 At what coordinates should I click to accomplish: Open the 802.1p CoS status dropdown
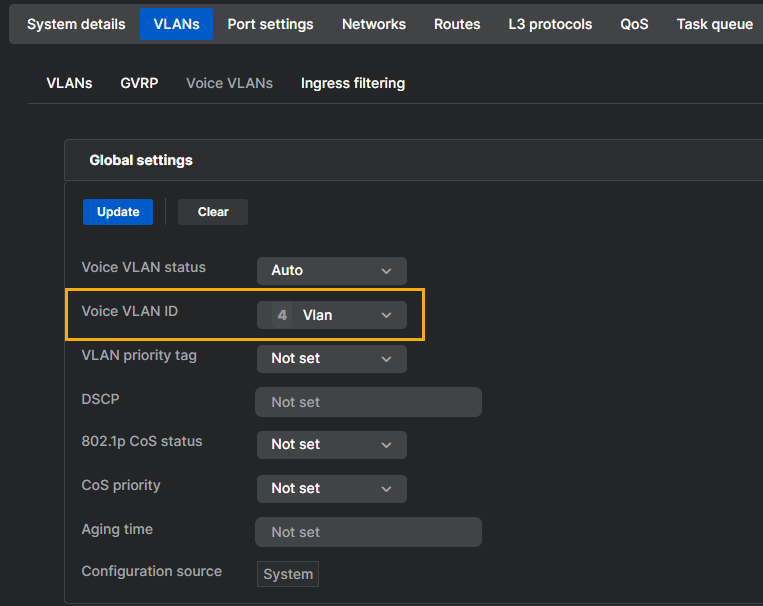pyautogui.click(x=331, y=445)
